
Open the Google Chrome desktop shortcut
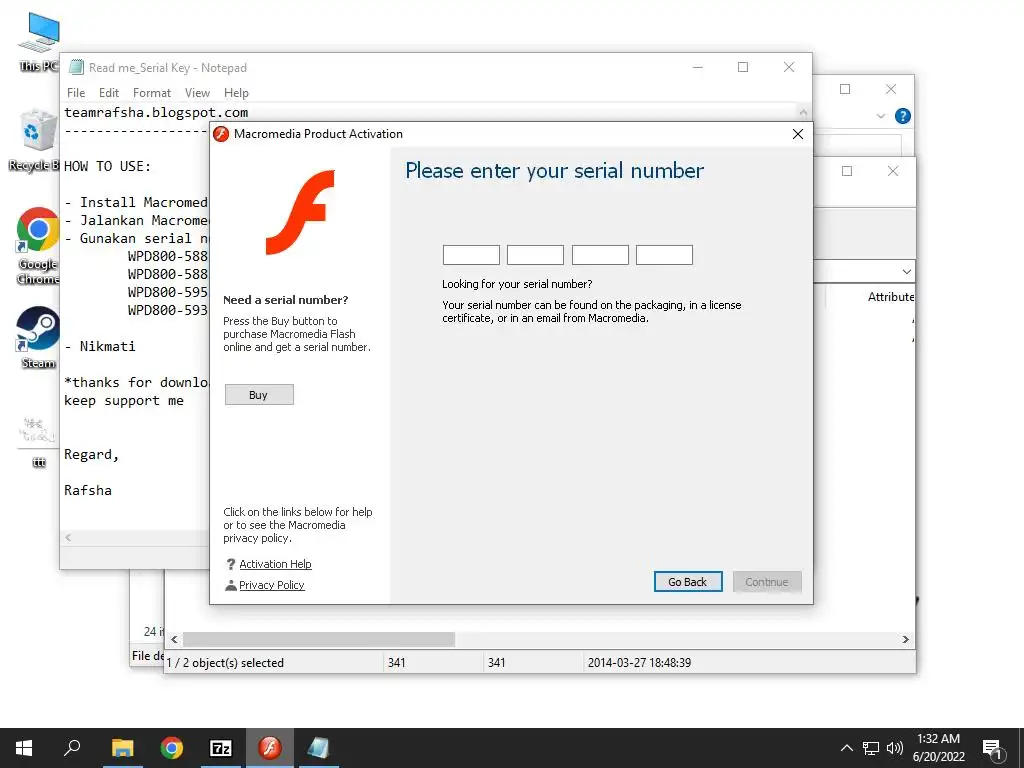38,246
